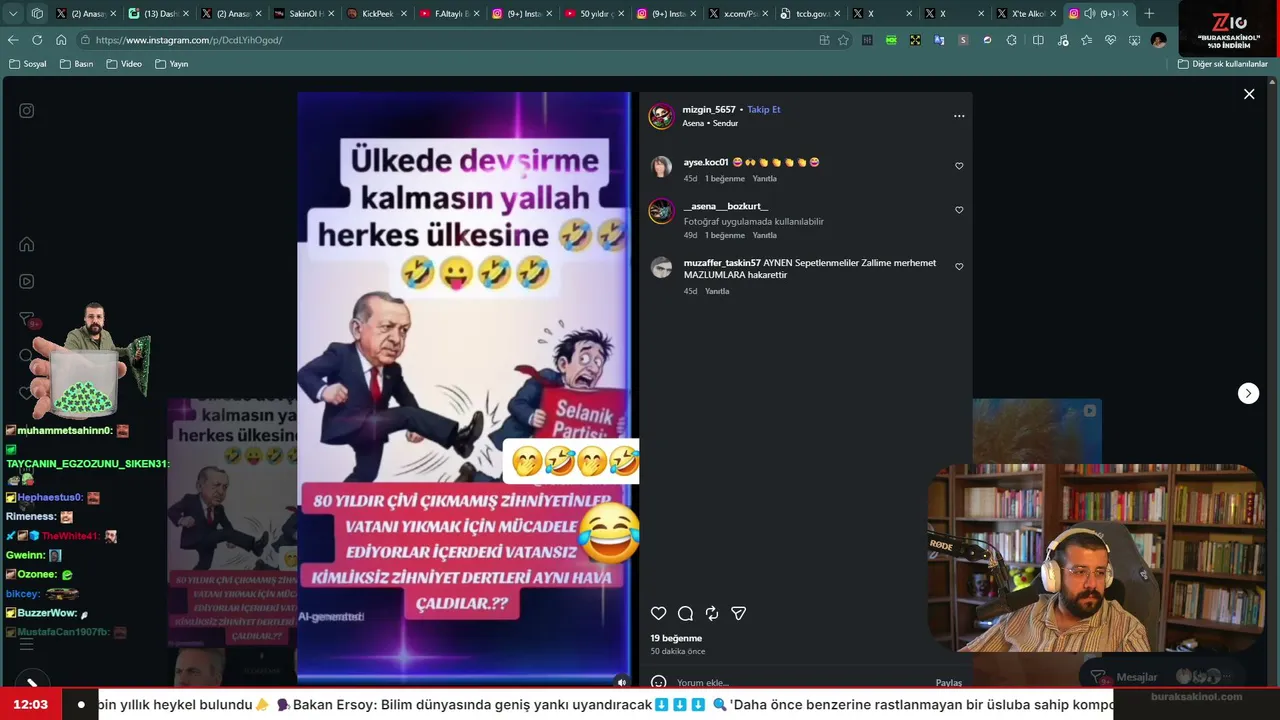Open the browser tab list dropdown
Image resolution: width=1280 pixels, height=720 pixels.
coord(13,14)
